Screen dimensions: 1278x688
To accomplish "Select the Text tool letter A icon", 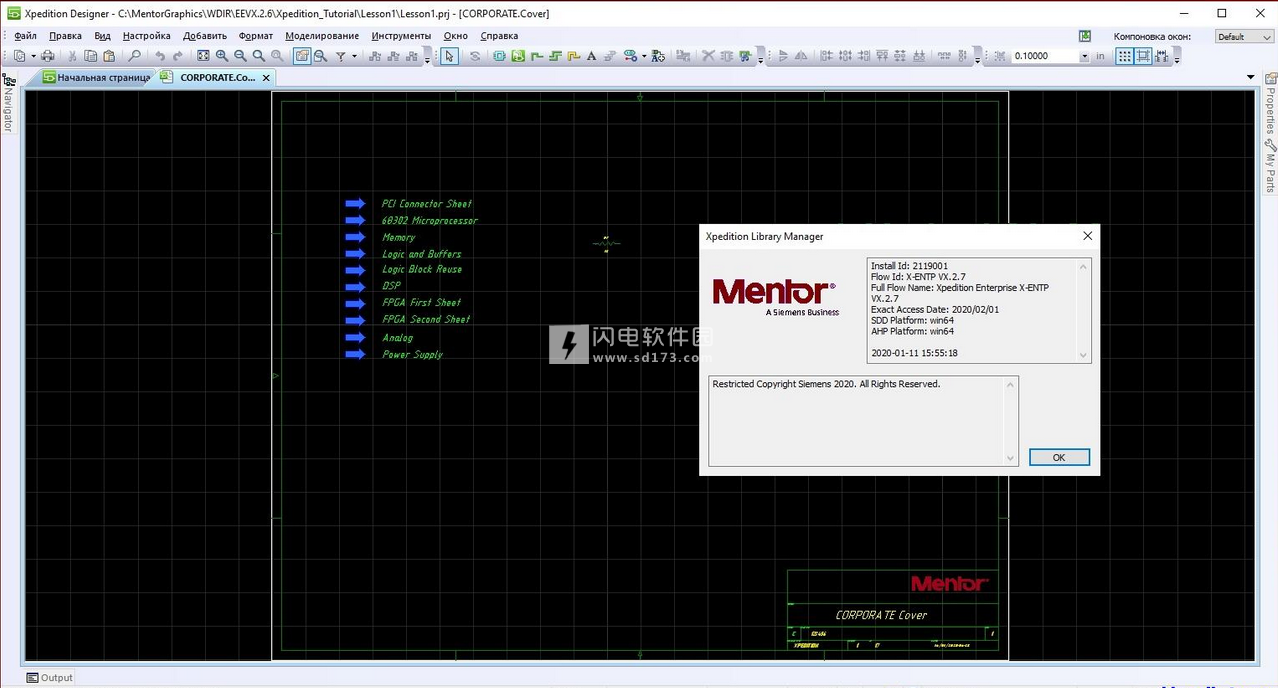I will (592, 56).
